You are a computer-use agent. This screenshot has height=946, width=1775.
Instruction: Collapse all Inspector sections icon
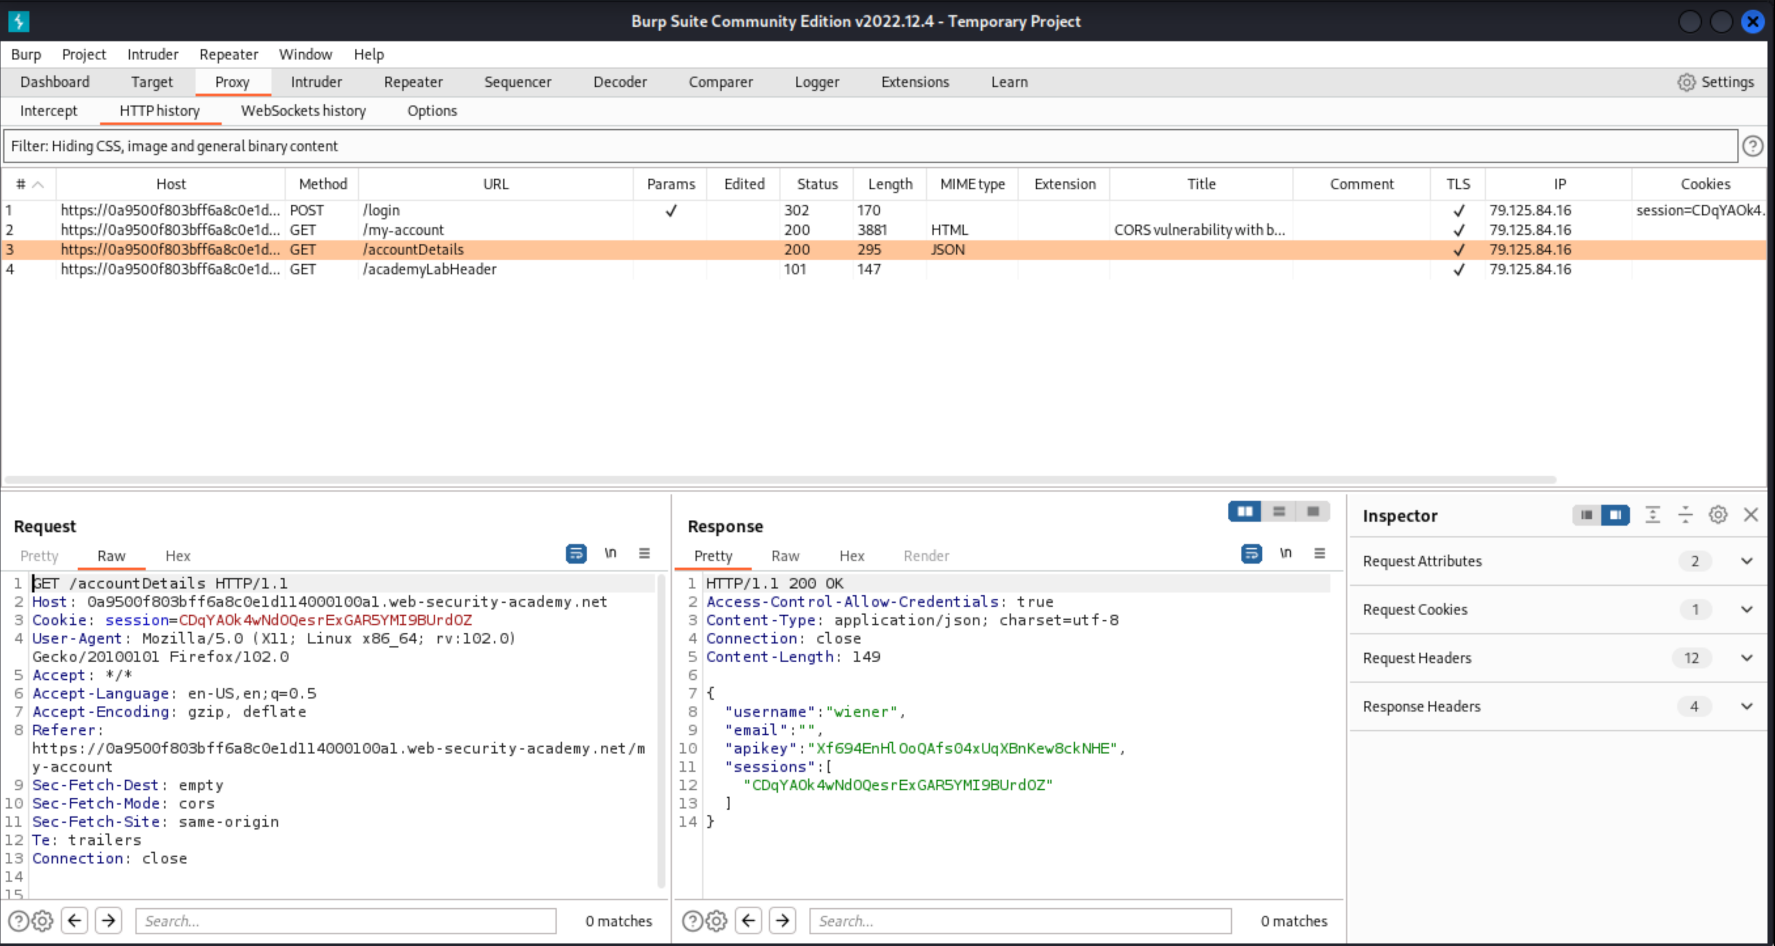[1685, 514]
